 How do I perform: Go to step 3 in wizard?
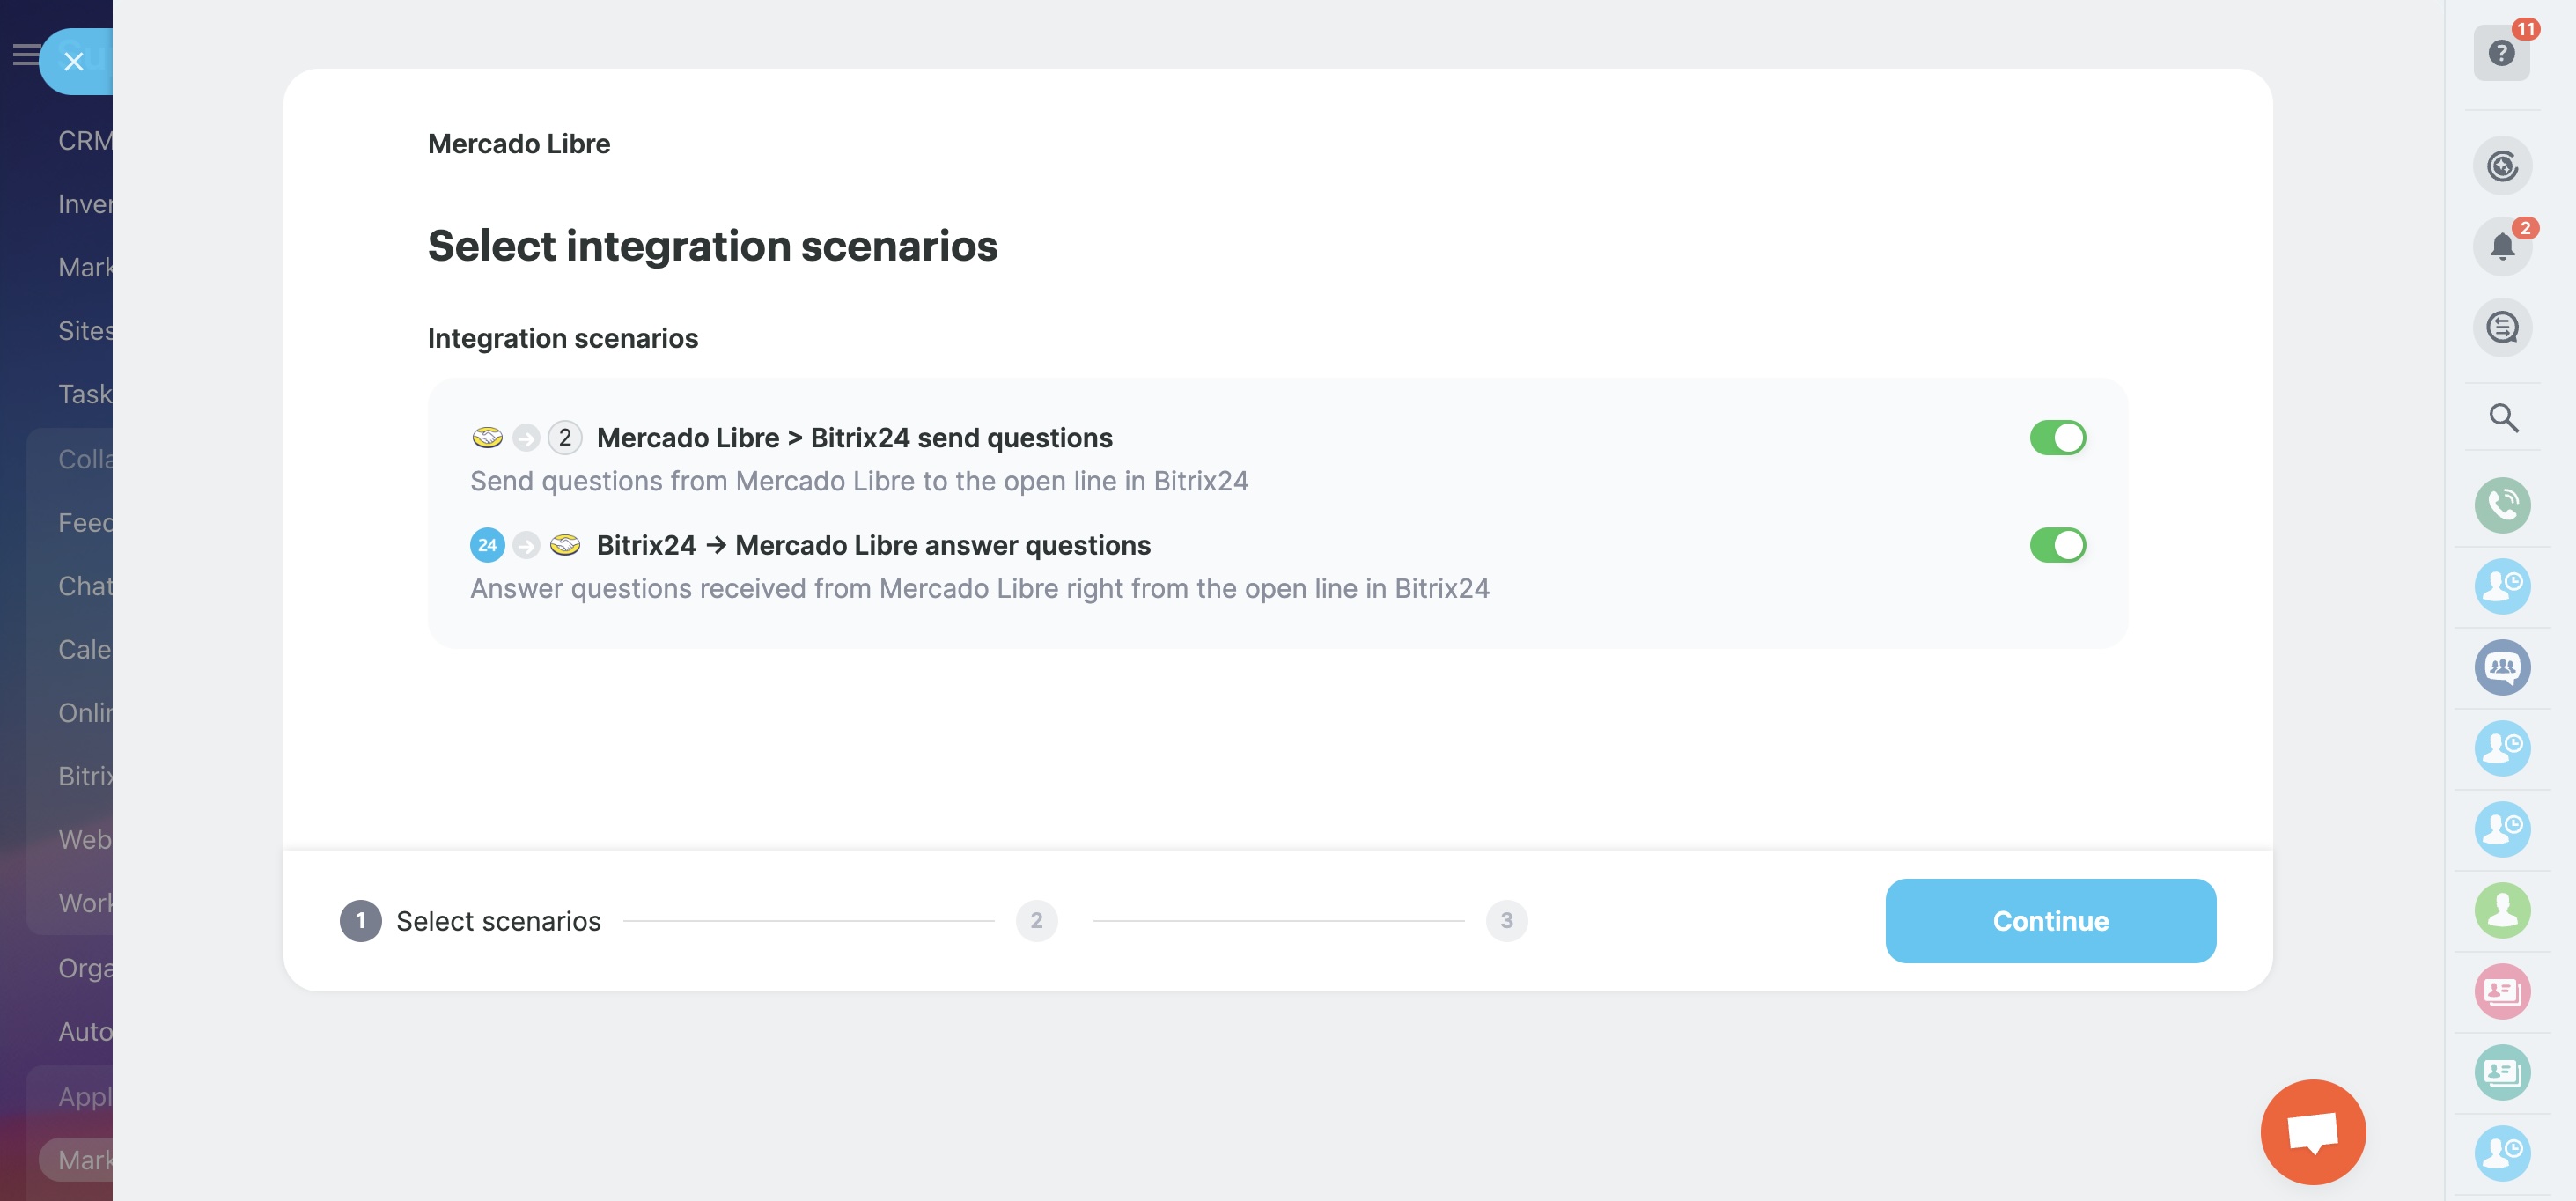pos(1506,921)
